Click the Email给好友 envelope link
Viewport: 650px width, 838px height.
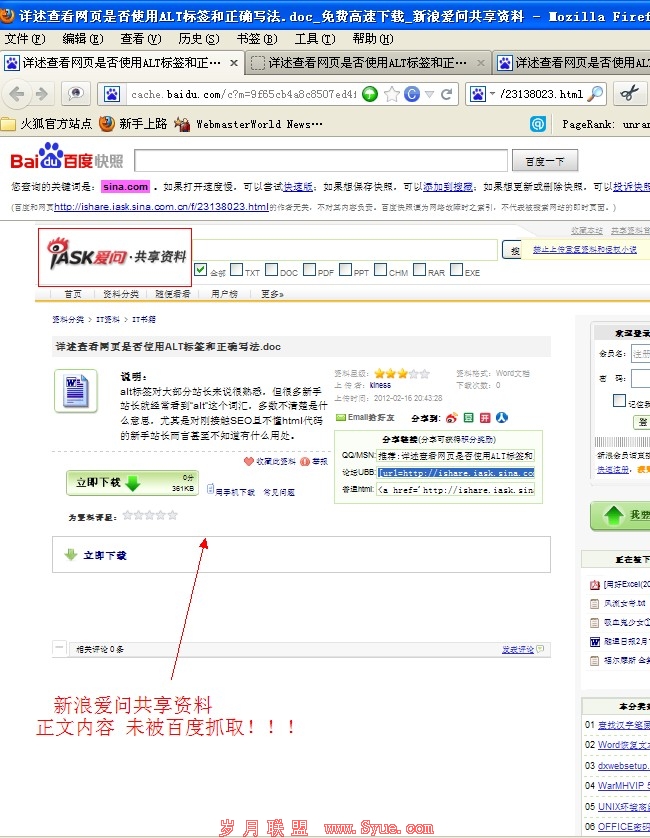[x=365, y=417]
